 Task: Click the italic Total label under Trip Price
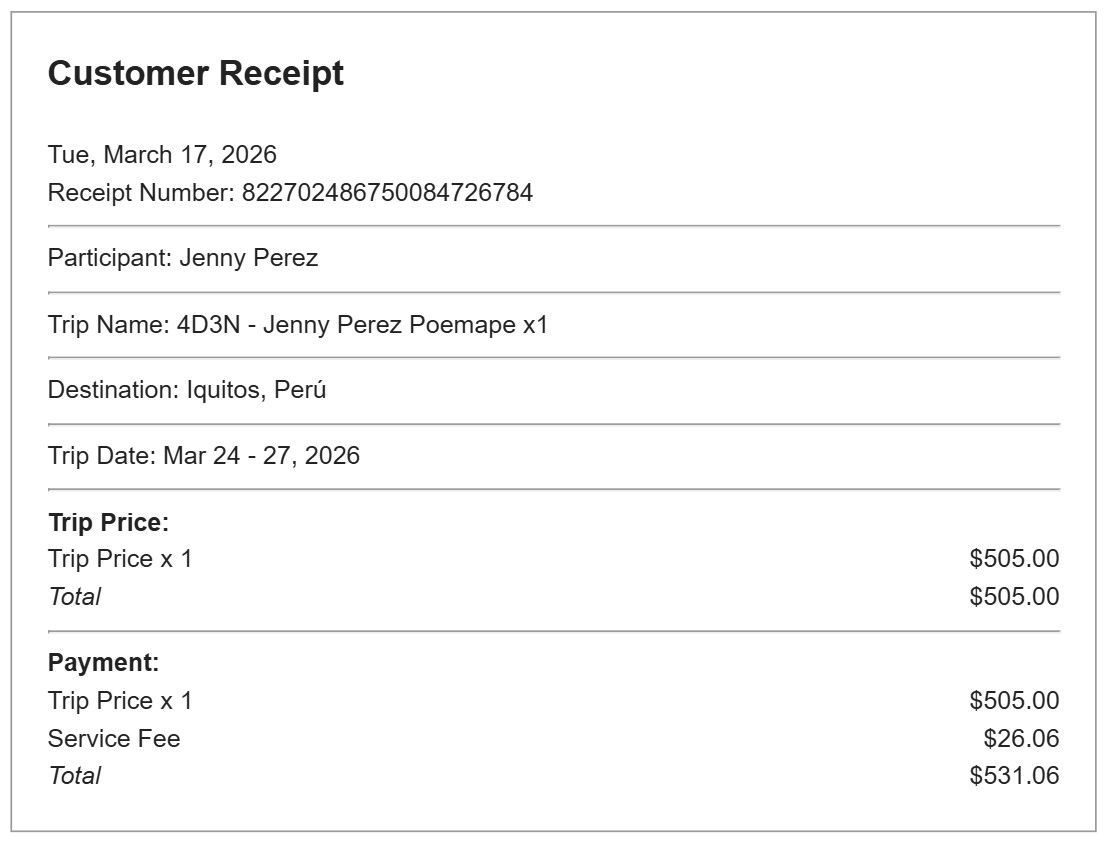[74, 597]
